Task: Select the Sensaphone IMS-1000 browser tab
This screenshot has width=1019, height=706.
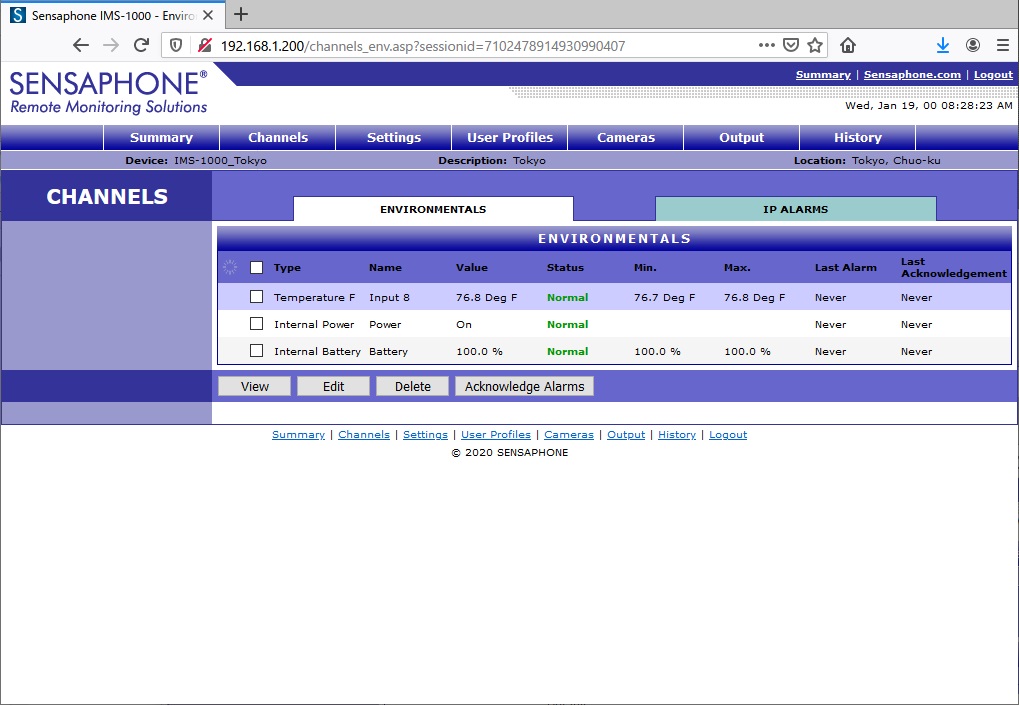Action: 113,15
